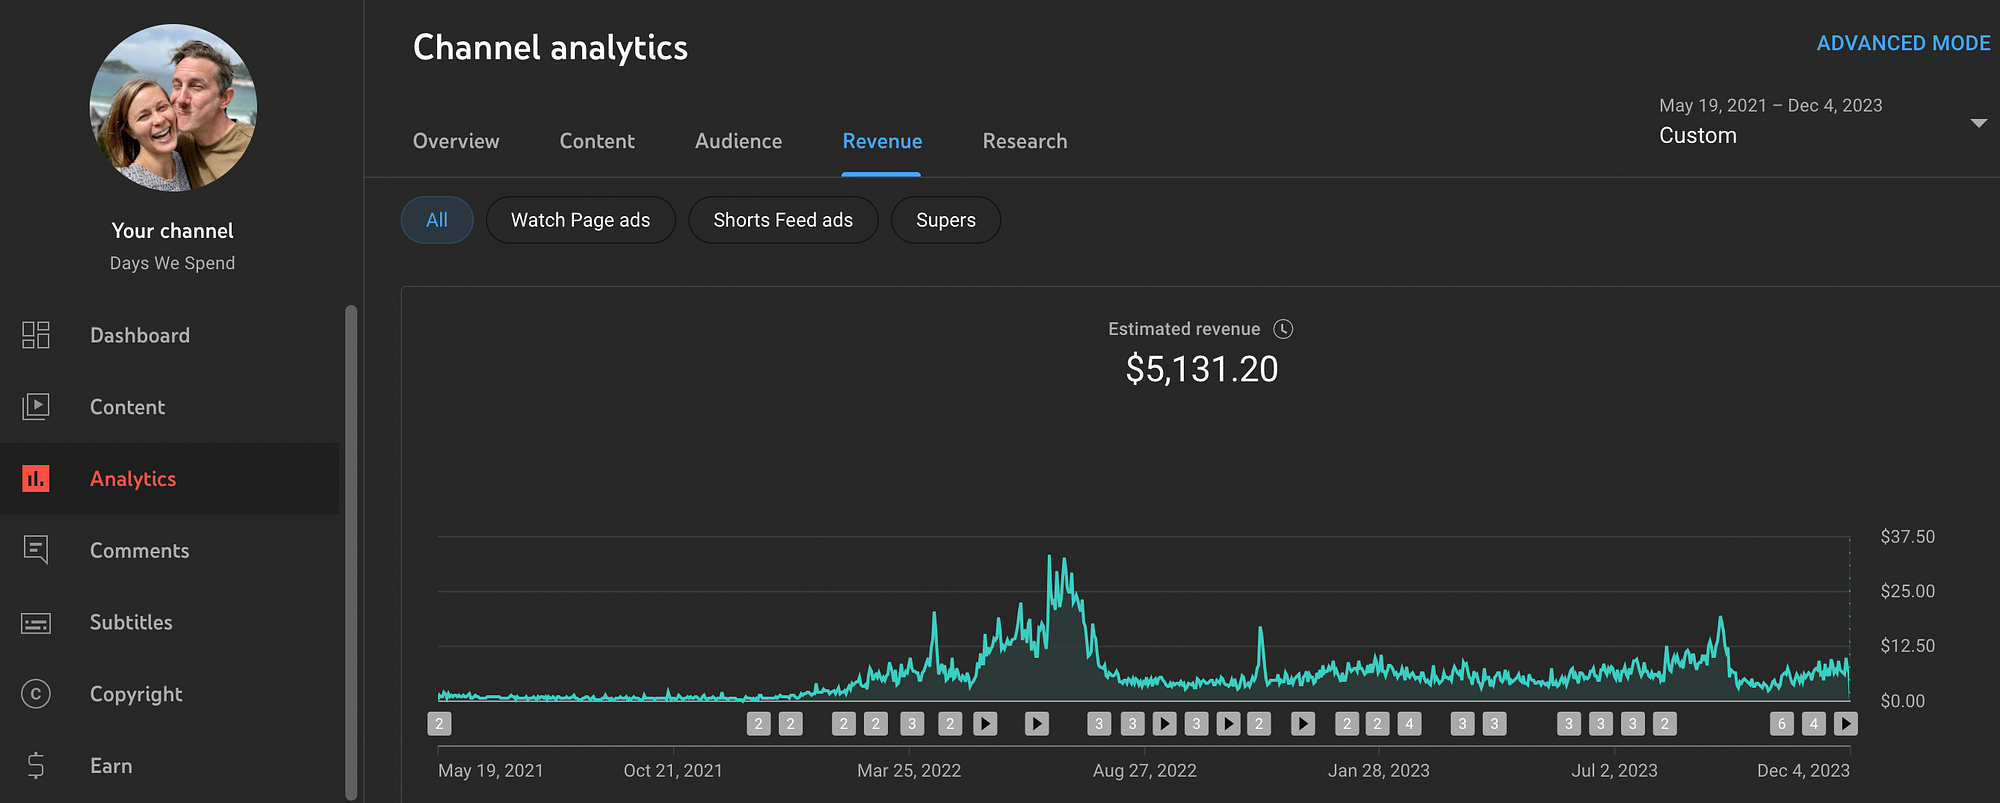This screenshot has height=803, width=2000.
Task: Click the Jan 28, 2023 axis date
Action: (x=1379, y=771)
